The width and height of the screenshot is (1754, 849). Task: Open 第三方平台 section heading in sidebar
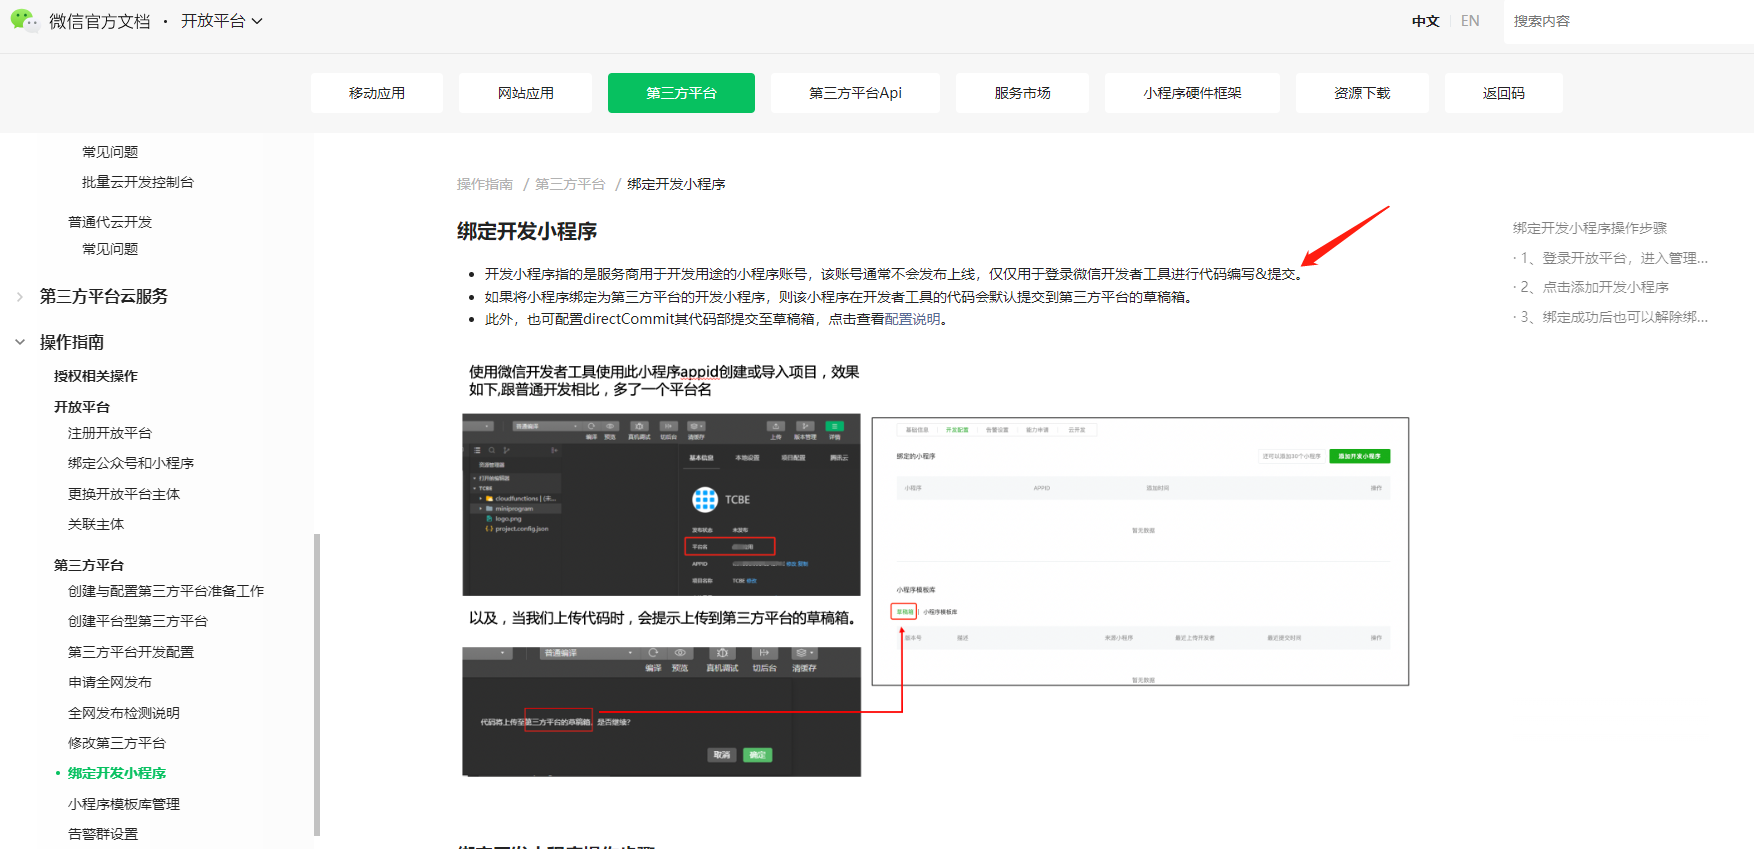[x=89, y=565]
